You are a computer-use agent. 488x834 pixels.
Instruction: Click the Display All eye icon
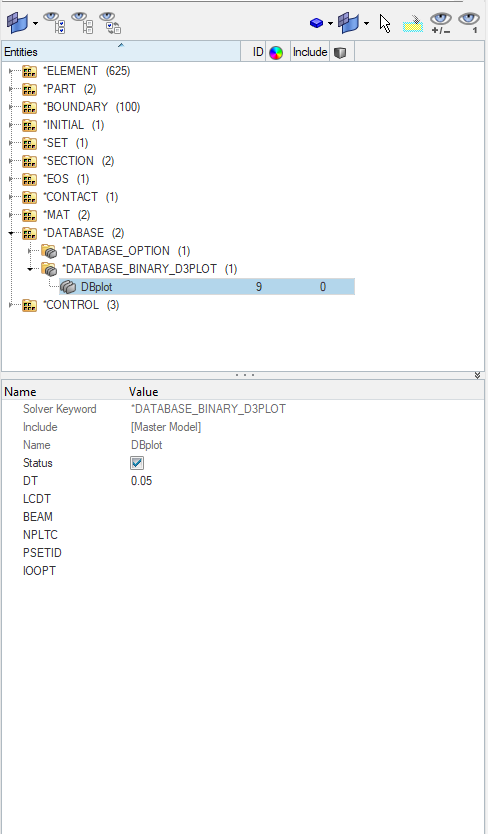(54, 23)
